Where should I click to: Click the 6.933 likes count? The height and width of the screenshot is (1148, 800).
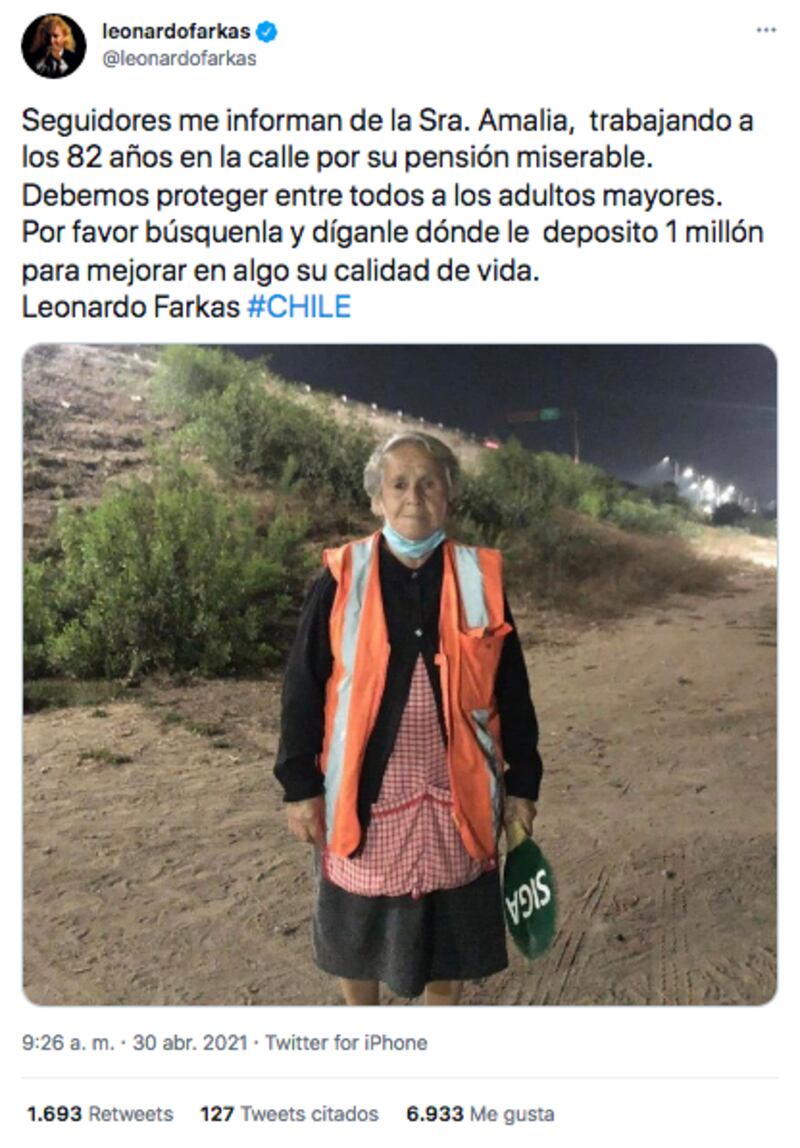click(435, 1114)
